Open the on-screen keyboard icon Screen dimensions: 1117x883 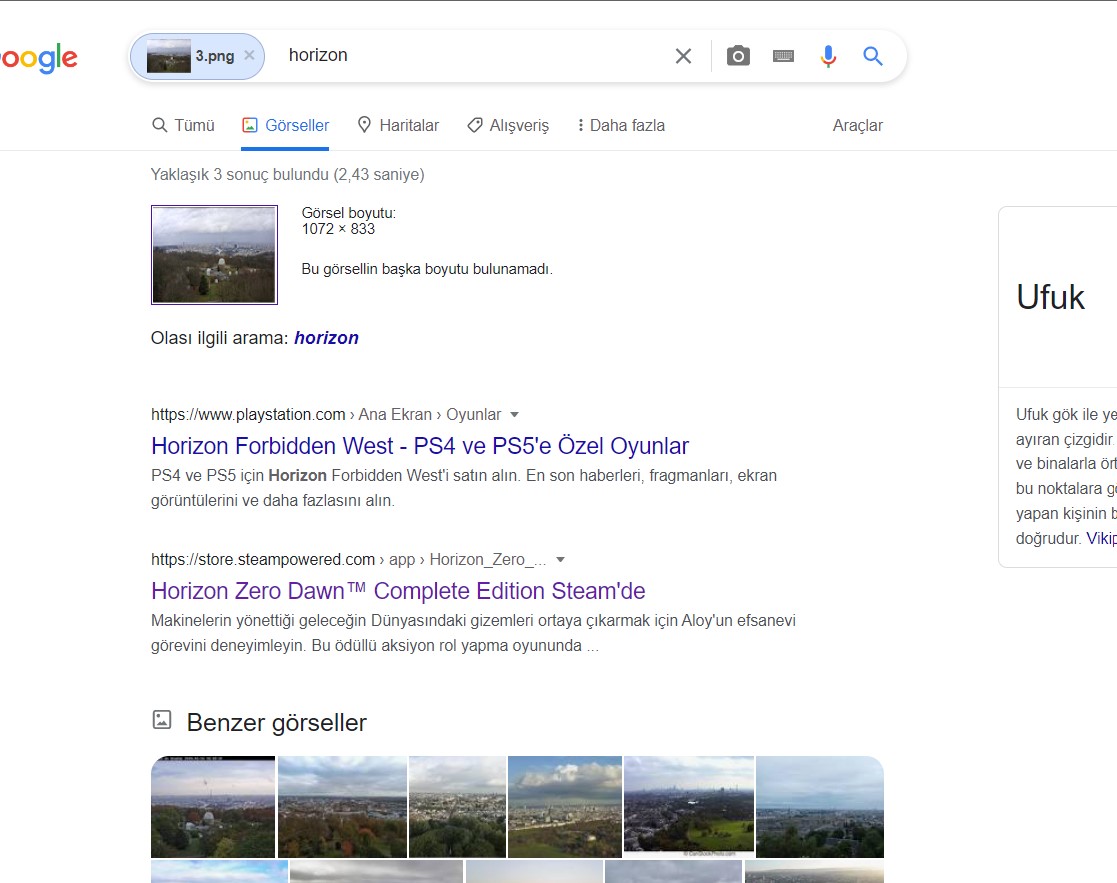(x=784, y=56)
